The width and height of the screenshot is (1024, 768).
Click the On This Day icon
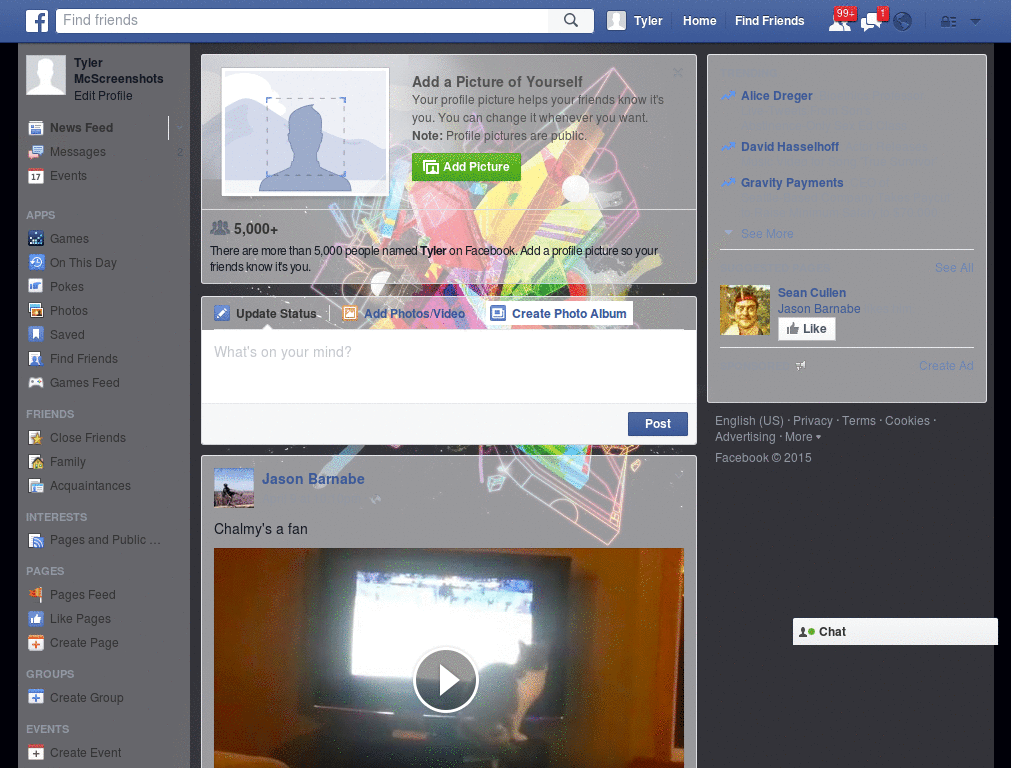pos(36,263)
